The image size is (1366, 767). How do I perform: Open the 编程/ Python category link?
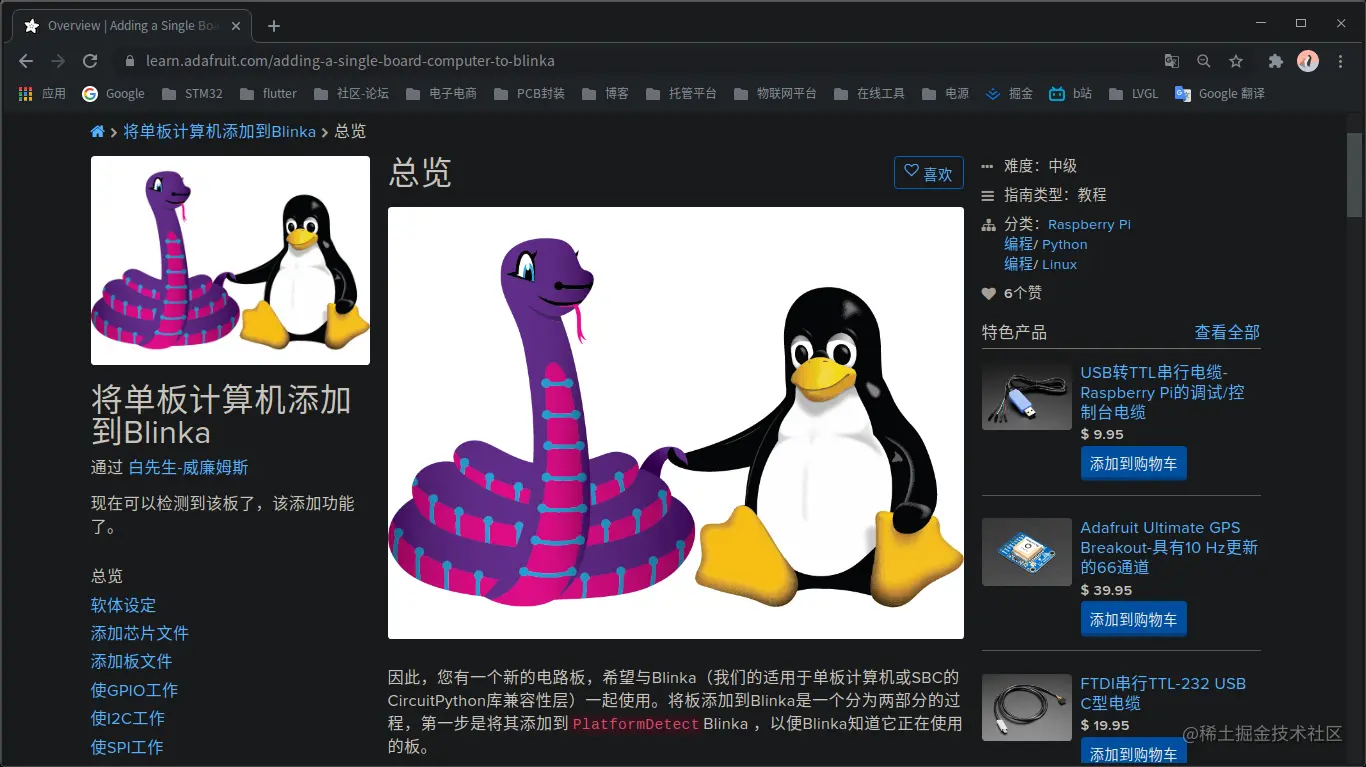(1046, 244)
